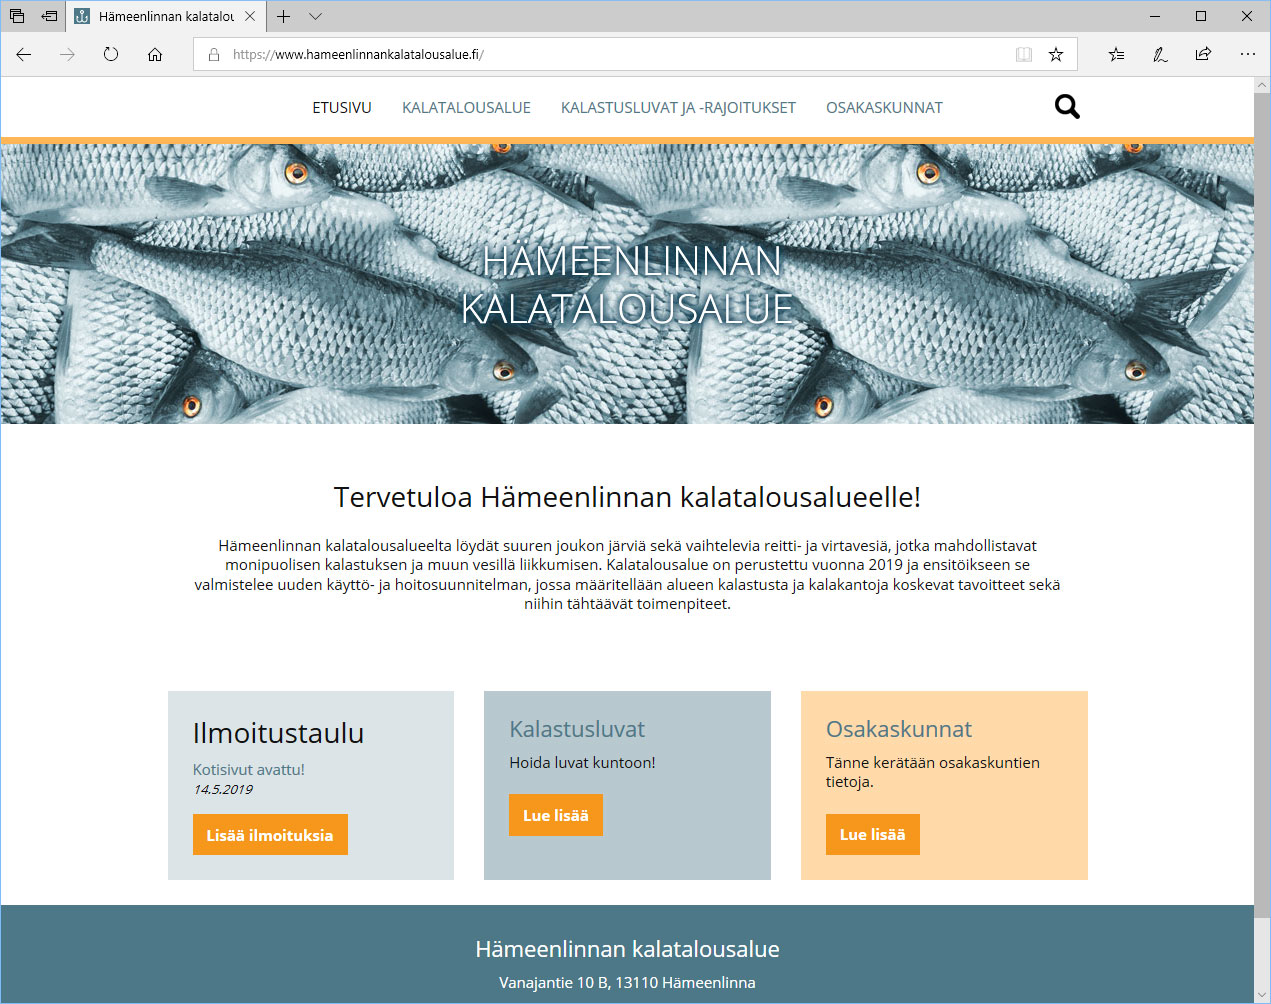This screenshot has height=1004, width=1271.
Task: Show tab previews chevron
Action: 315,16
